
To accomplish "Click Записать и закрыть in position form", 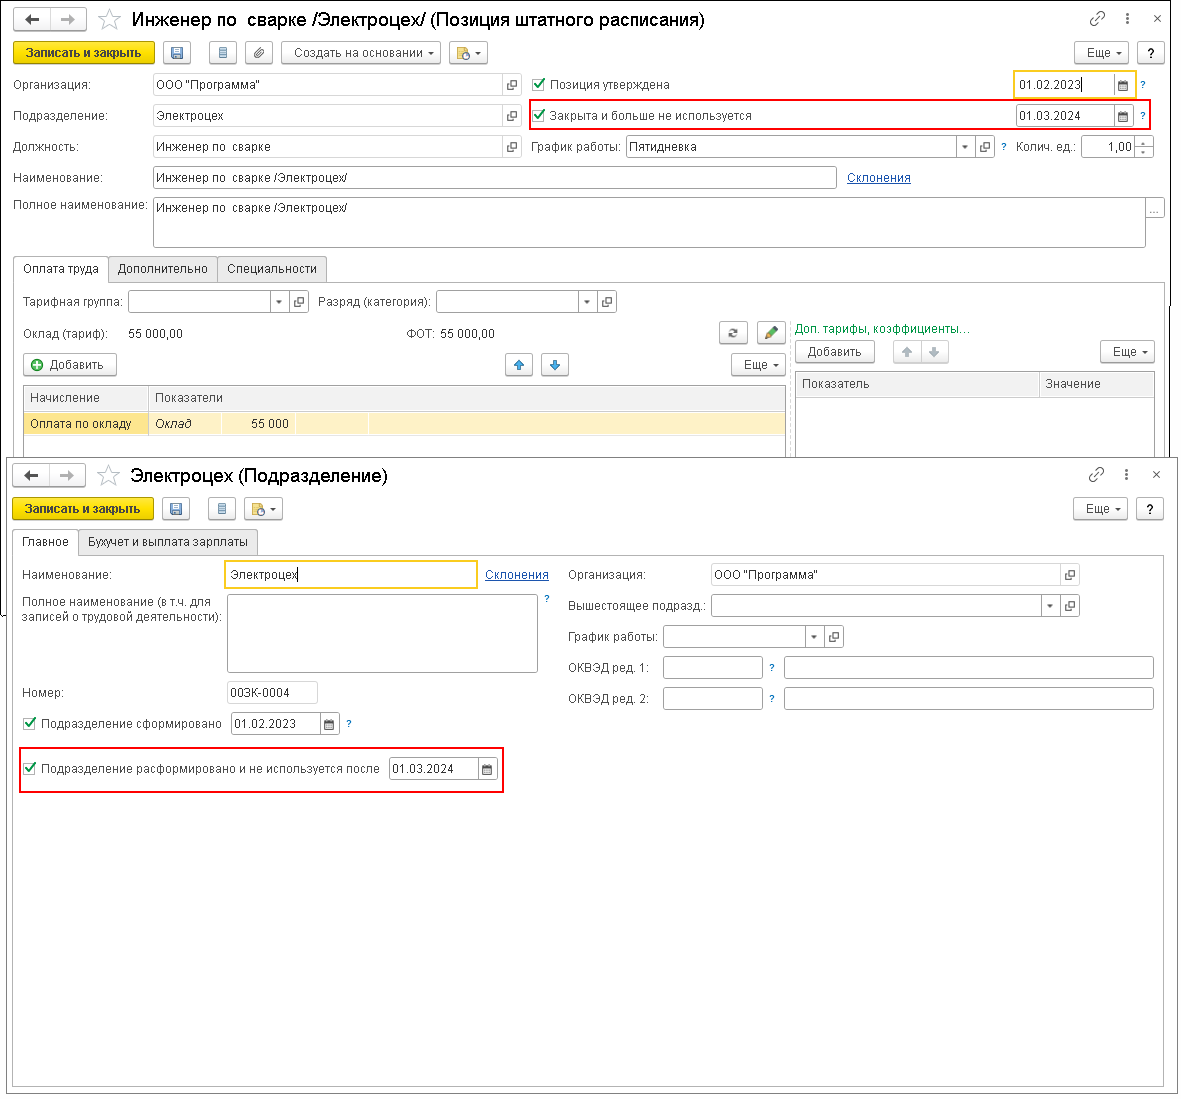I will [x=84, y=53].
